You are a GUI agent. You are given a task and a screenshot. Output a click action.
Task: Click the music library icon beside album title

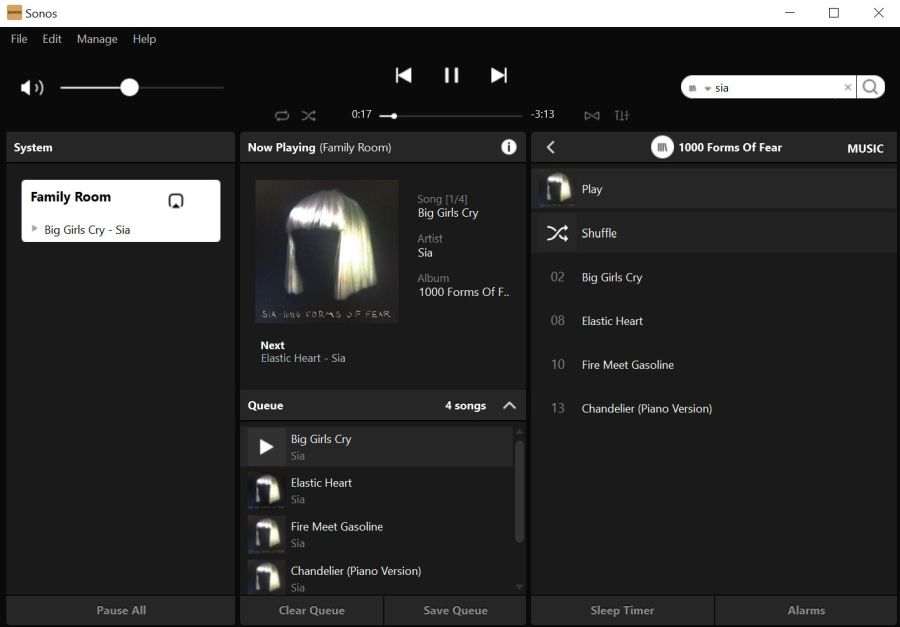click(662, 148)
